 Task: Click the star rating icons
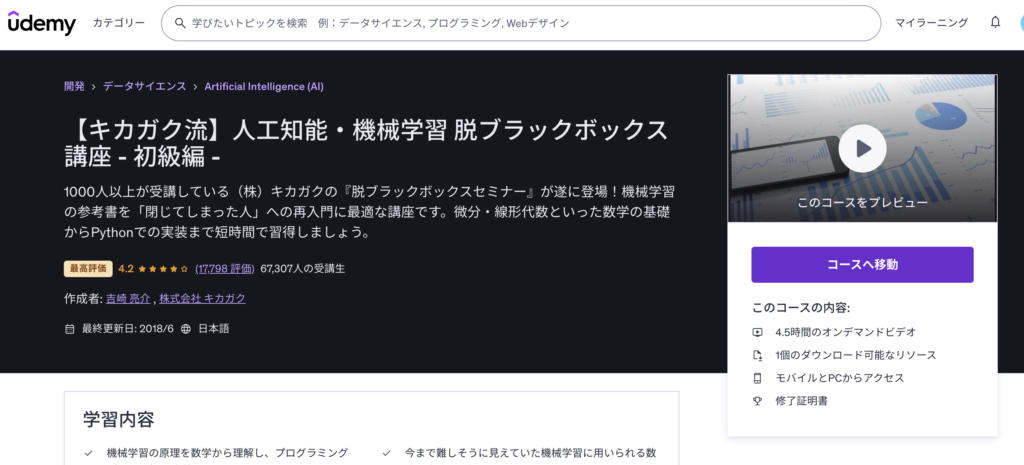coord(163,269)
